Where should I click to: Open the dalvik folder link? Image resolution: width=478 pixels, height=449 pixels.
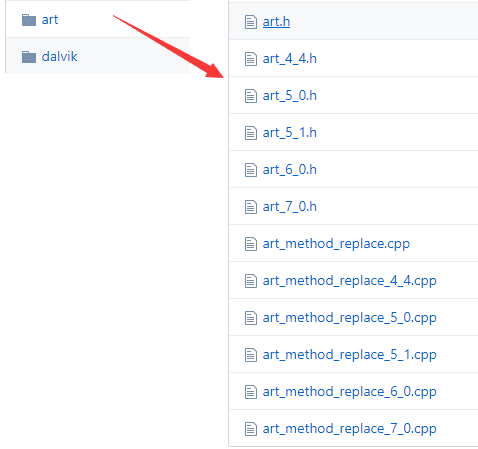[x=59, y=56]
